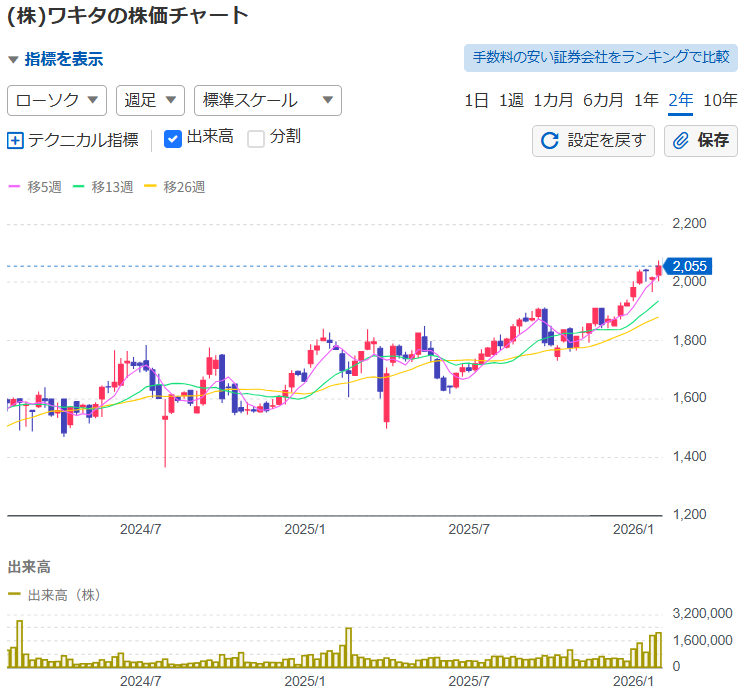
Task: Select the 10年 range tab
Action: 720,100
